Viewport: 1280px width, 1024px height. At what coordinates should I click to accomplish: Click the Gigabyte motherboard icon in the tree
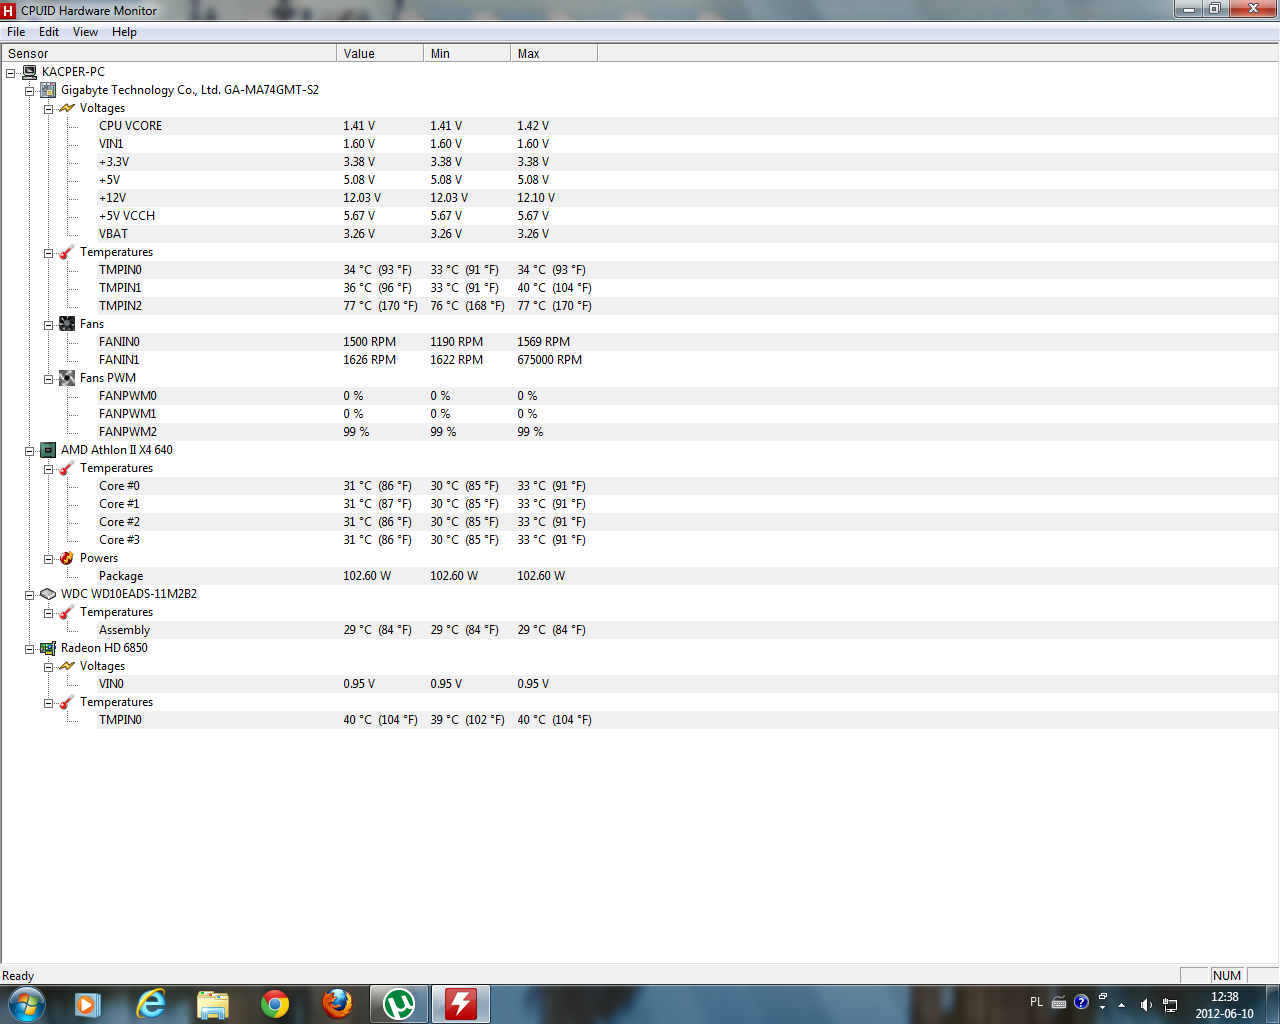click(x=48, y=90)
